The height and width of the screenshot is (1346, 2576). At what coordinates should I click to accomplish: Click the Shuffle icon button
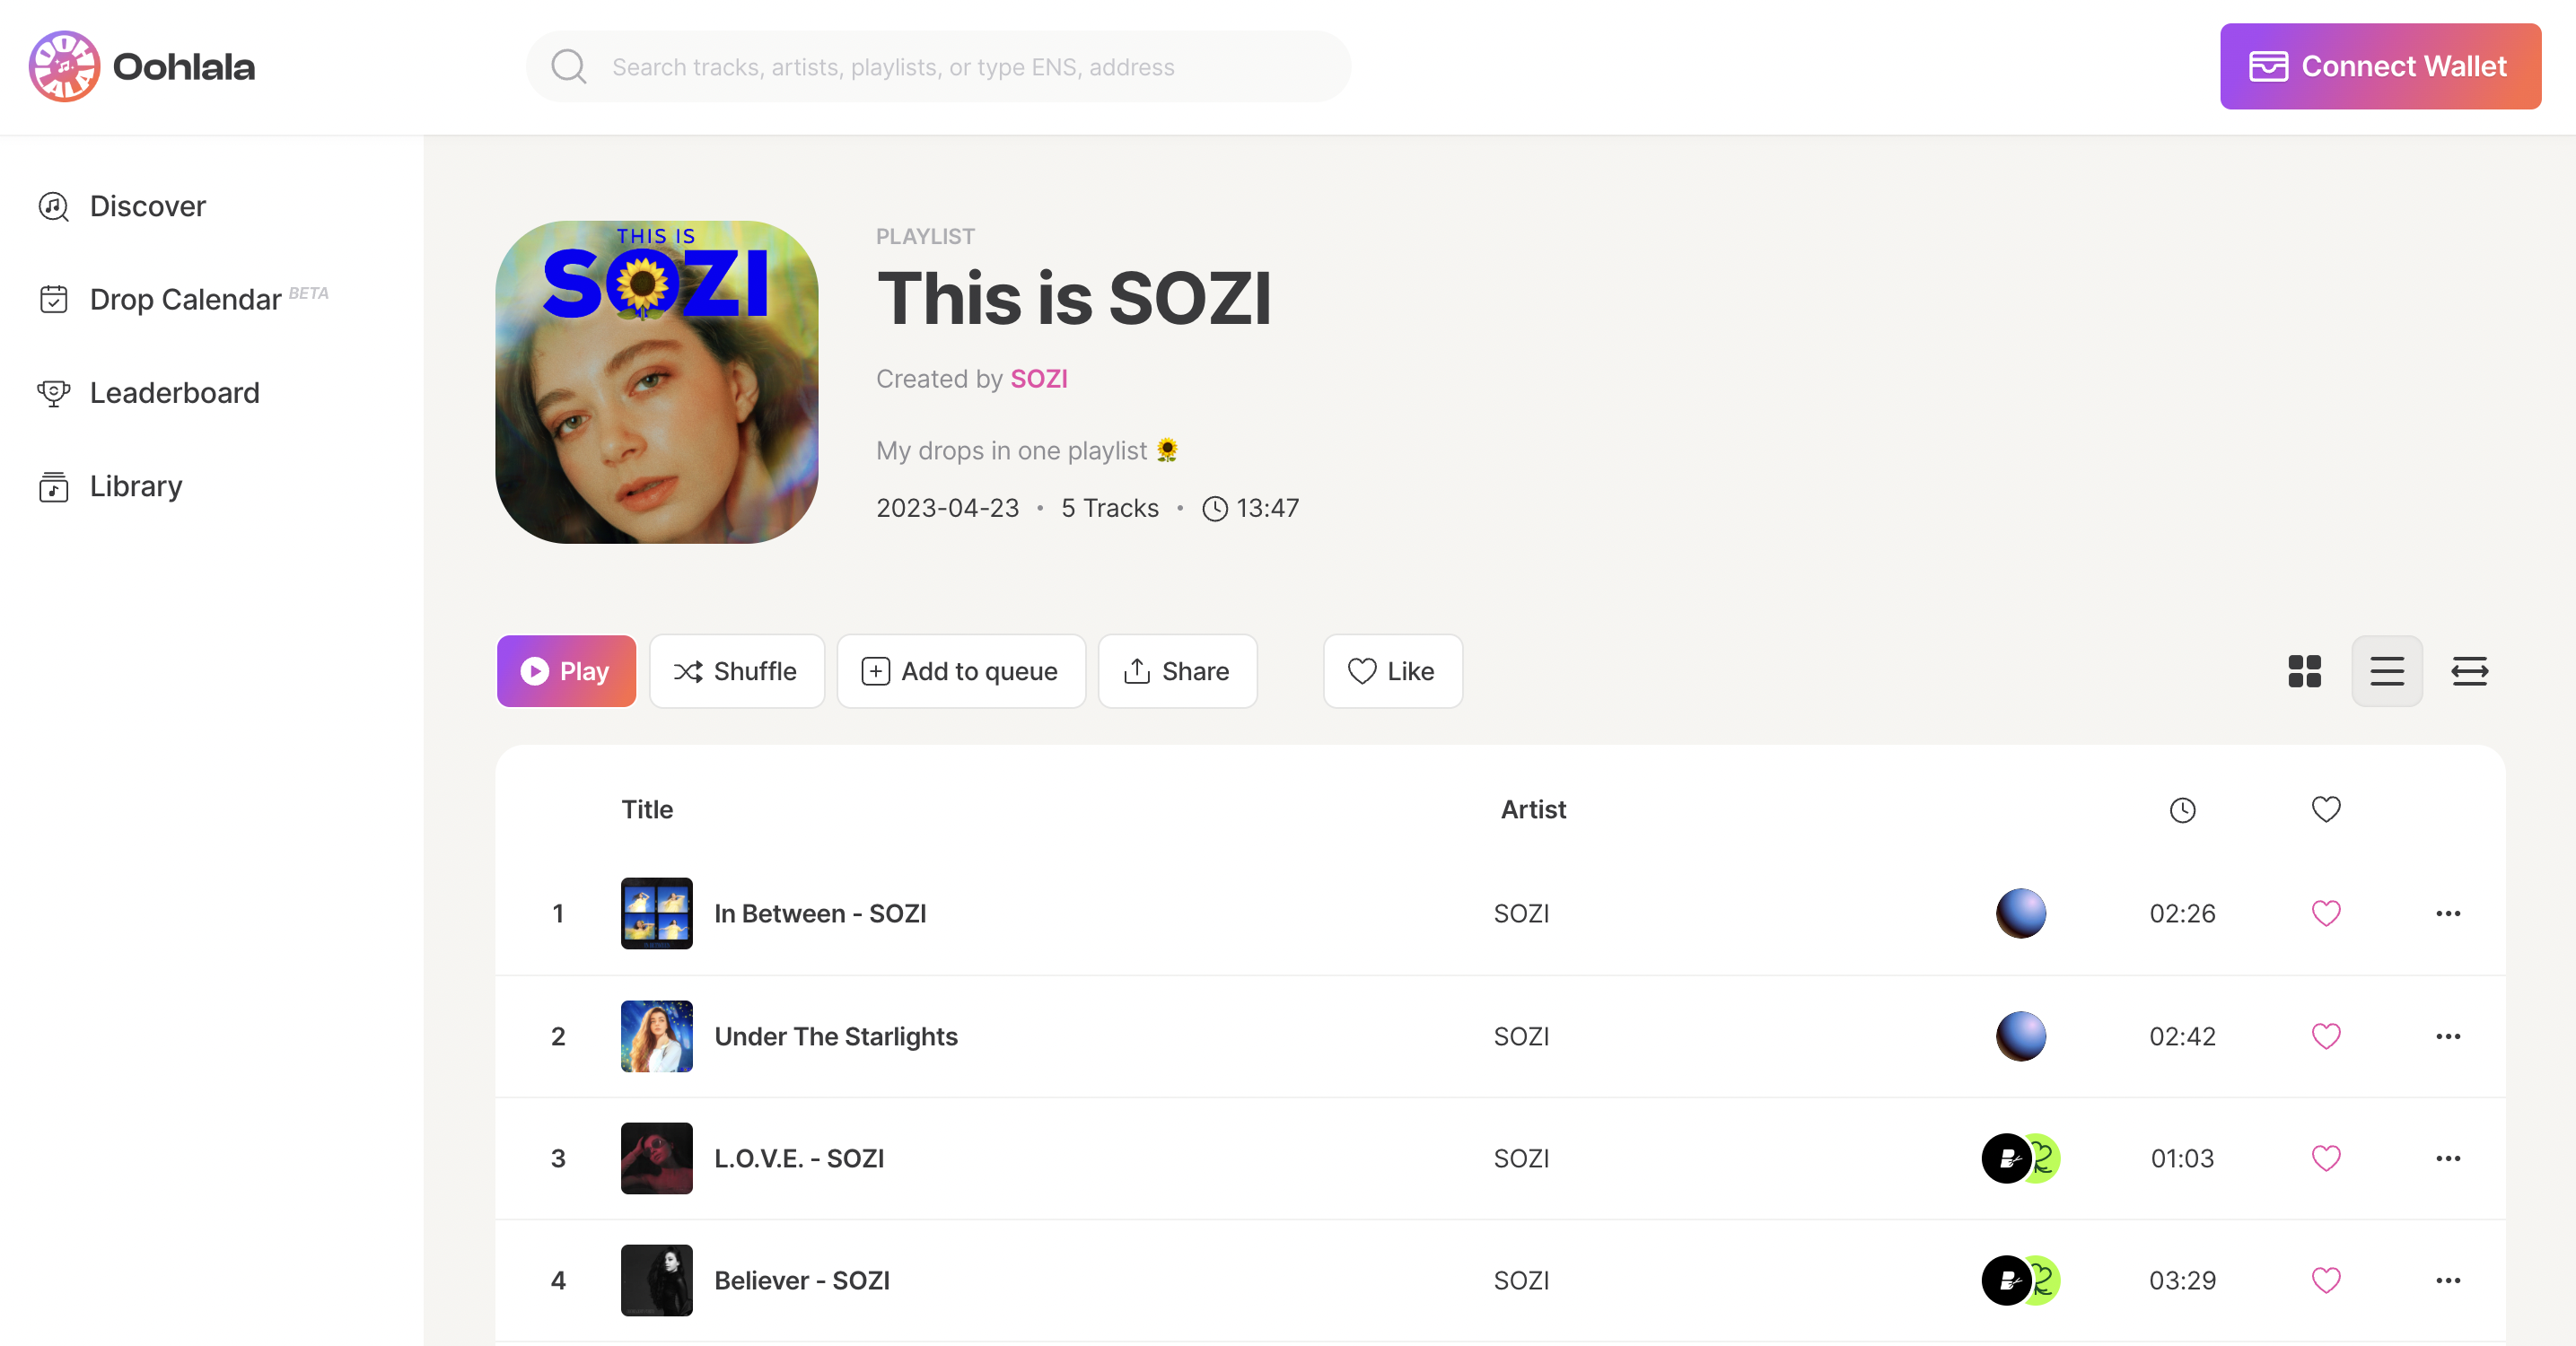point(688,671)
